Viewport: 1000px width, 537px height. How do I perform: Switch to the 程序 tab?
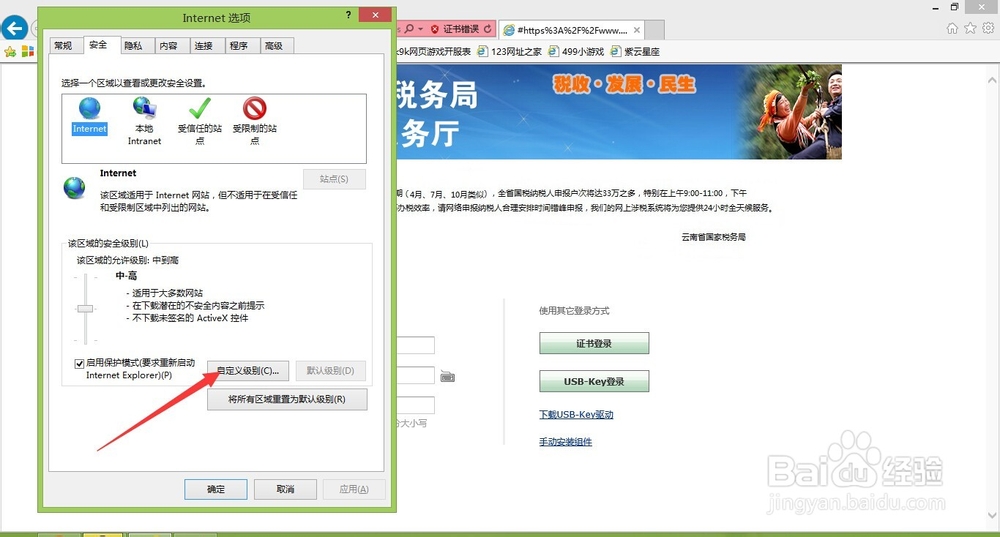point(239,45)
